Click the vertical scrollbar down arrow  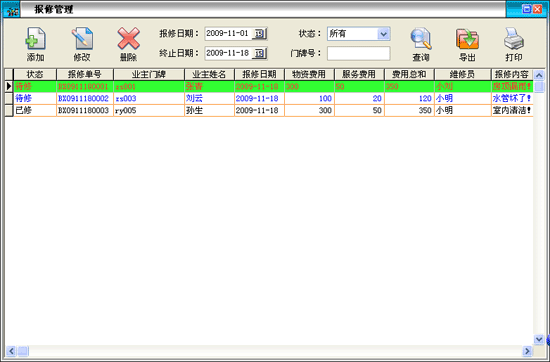click(x=539, y=339)
